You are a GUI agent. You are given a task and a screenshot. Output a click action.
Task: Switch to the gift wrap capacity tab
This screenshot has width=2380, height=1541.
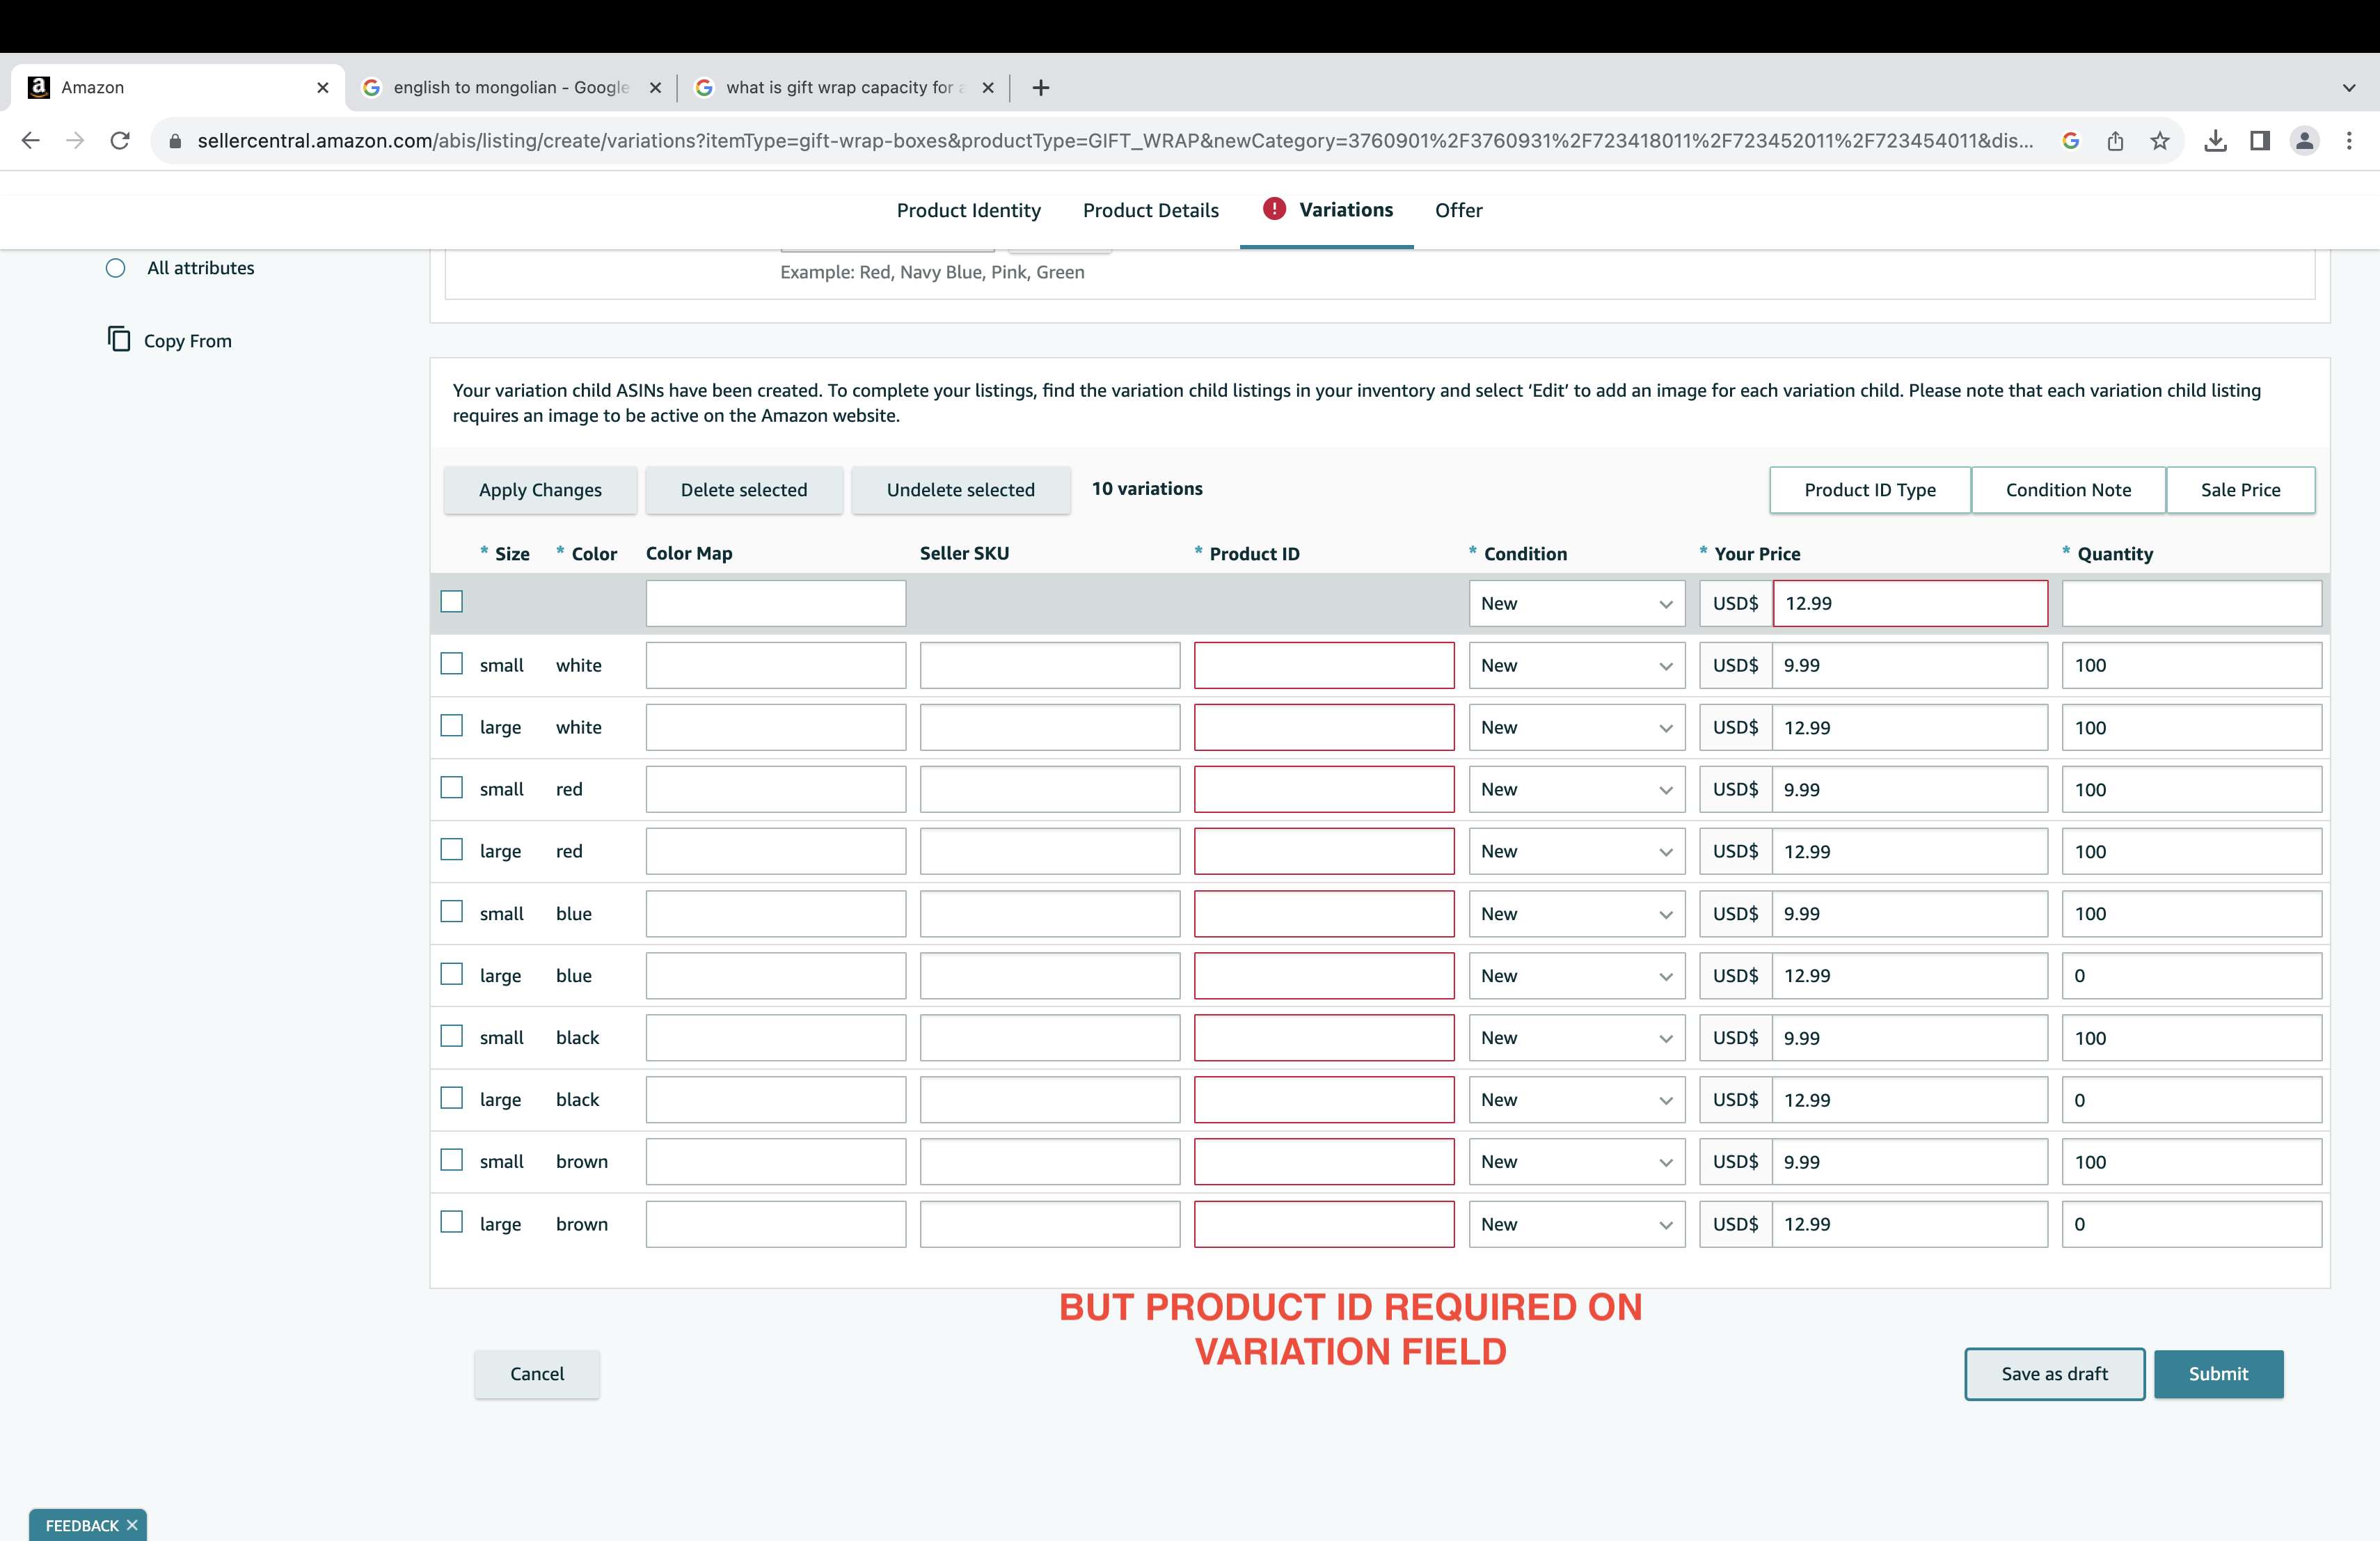tap(843, 88)
